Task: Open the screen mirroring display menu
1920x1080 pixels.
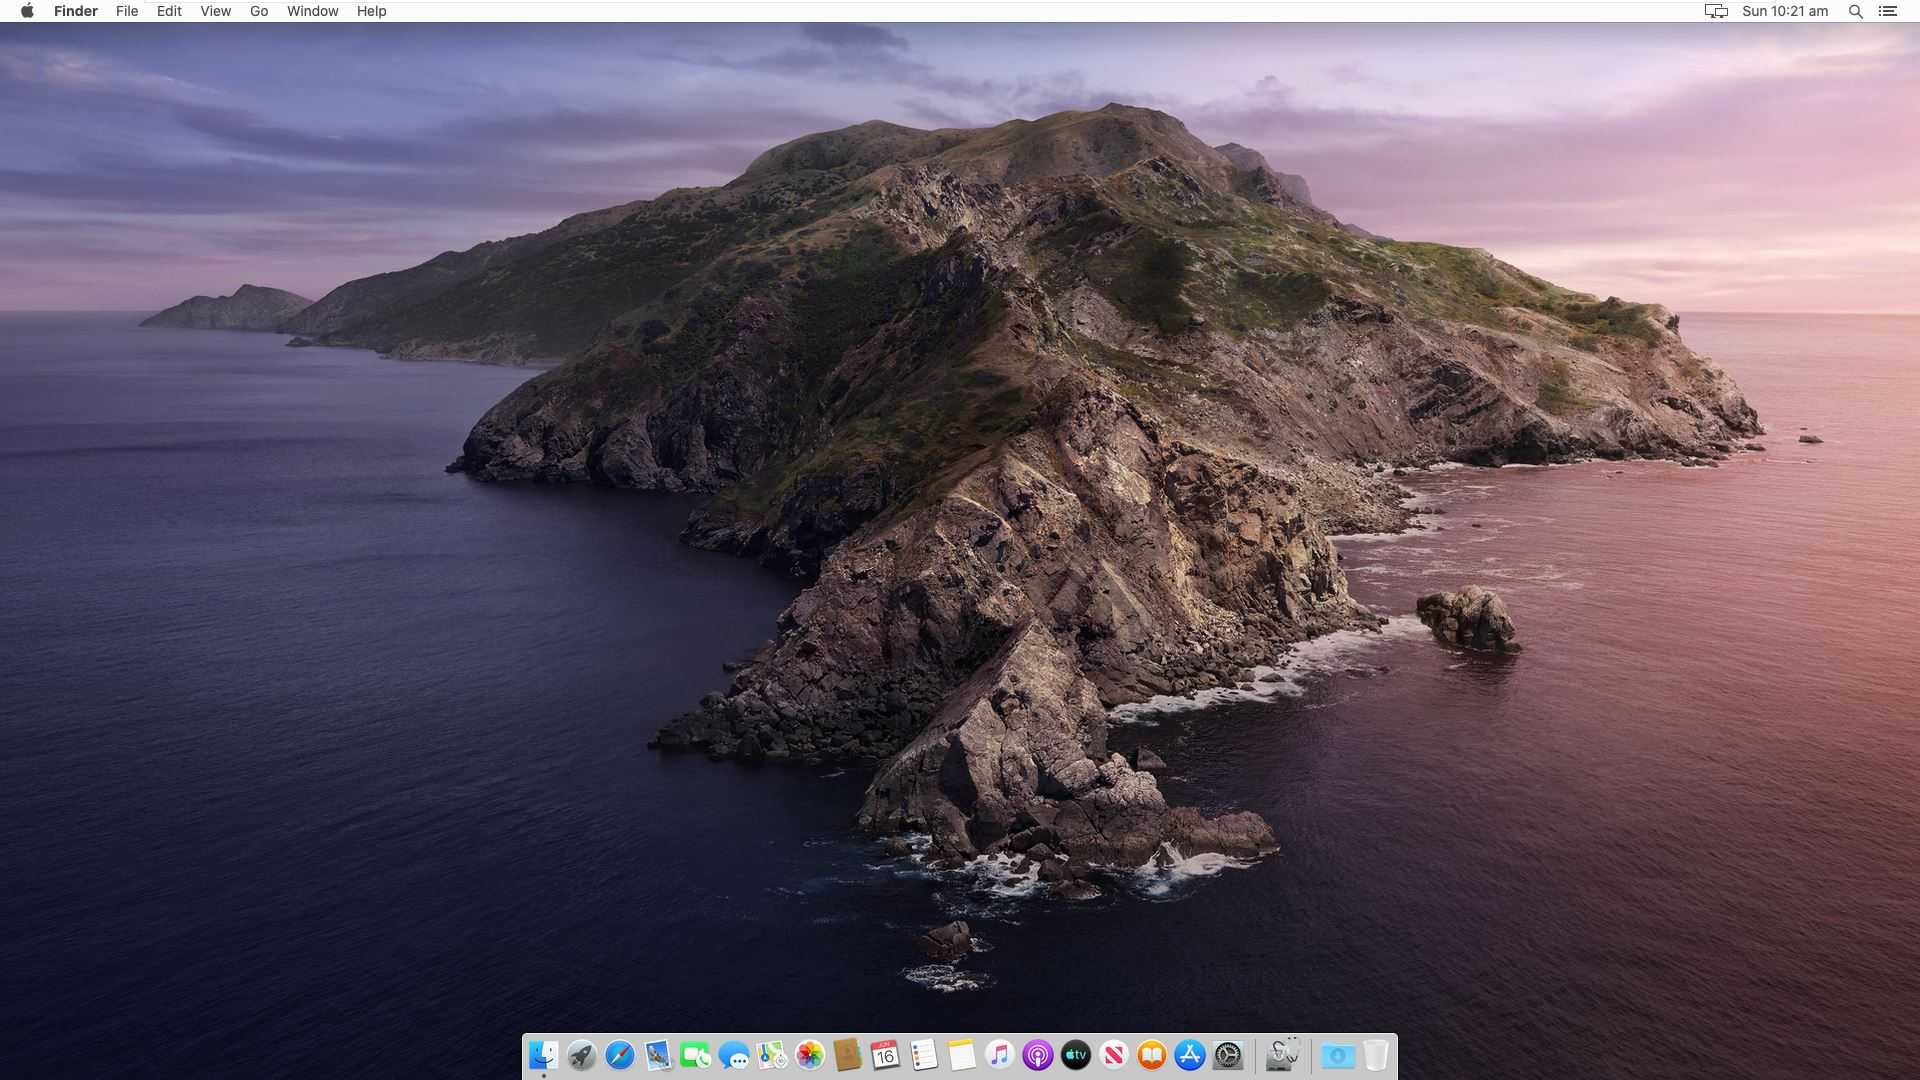Action: (1716, 11)
